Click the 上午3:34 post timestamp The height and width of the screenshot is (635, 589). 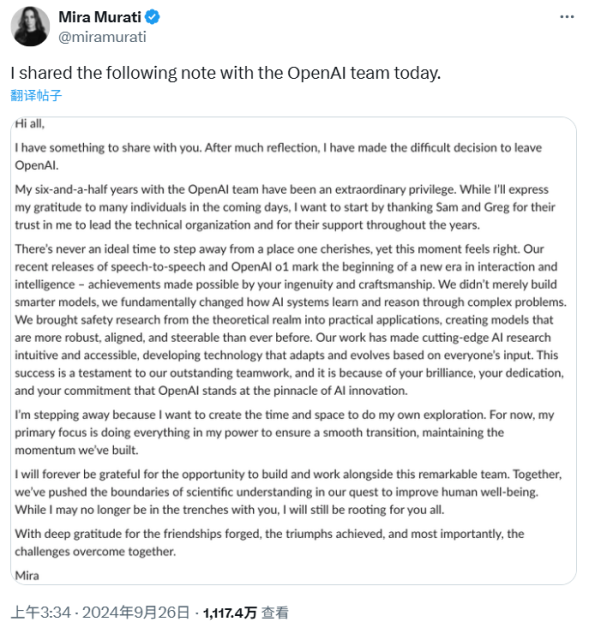click(41, 612)
